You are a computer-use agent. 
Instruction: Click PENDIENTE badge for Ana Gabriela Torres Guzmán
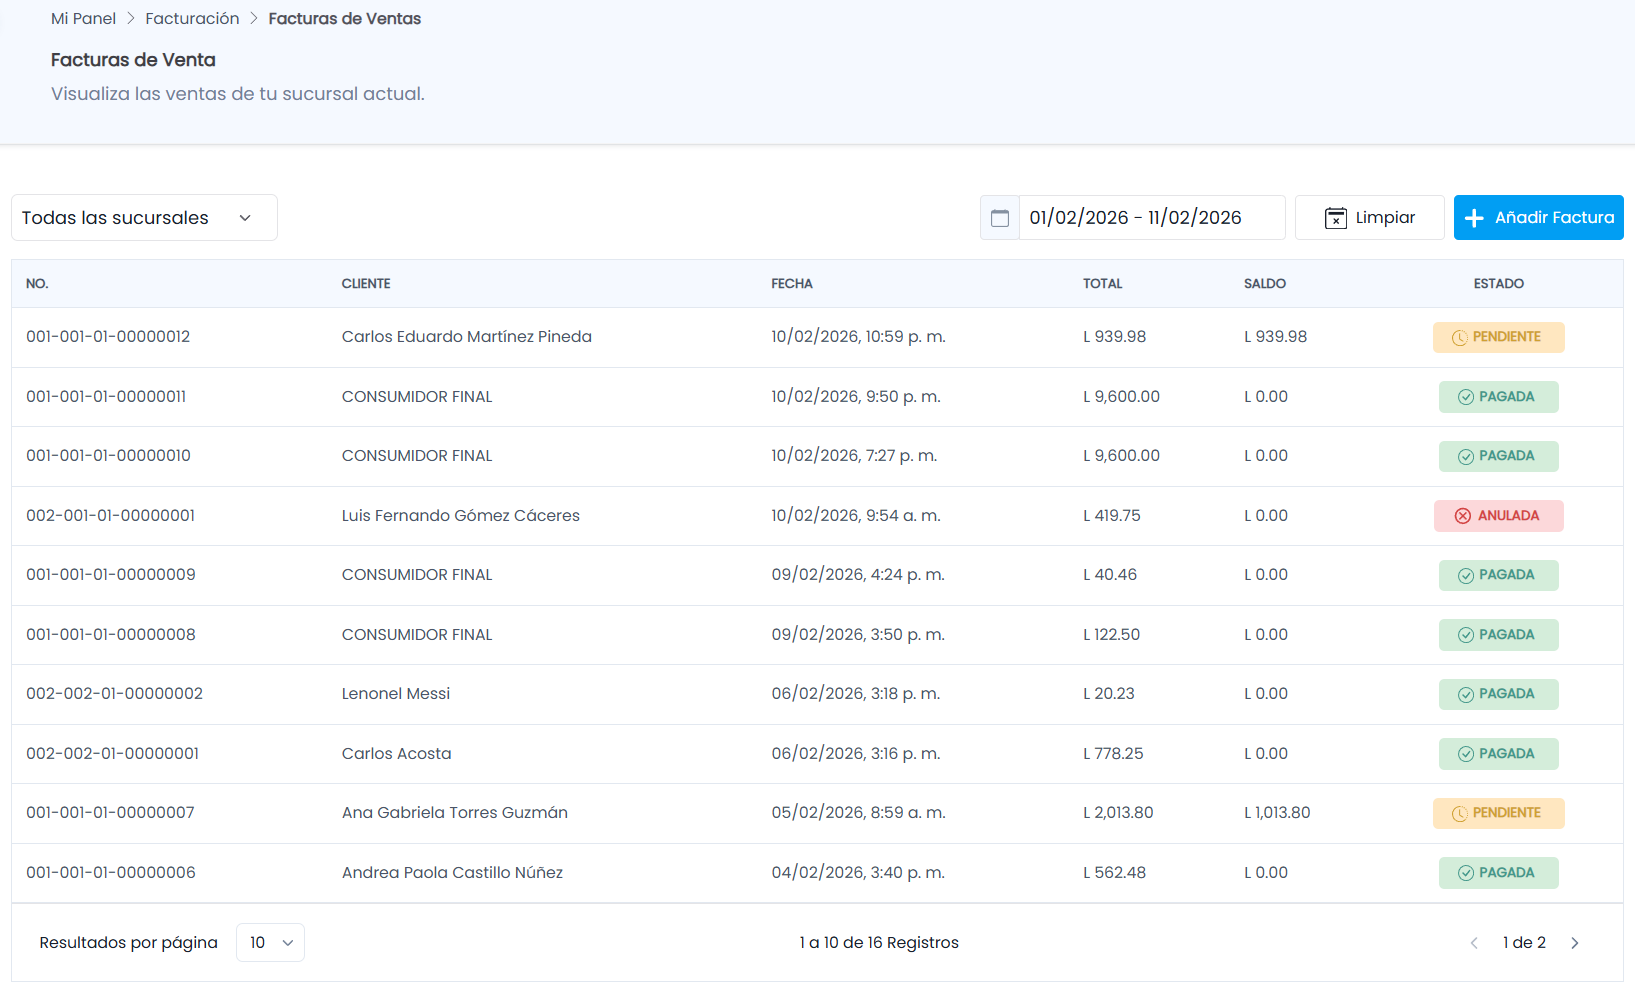click(1498, 813)
